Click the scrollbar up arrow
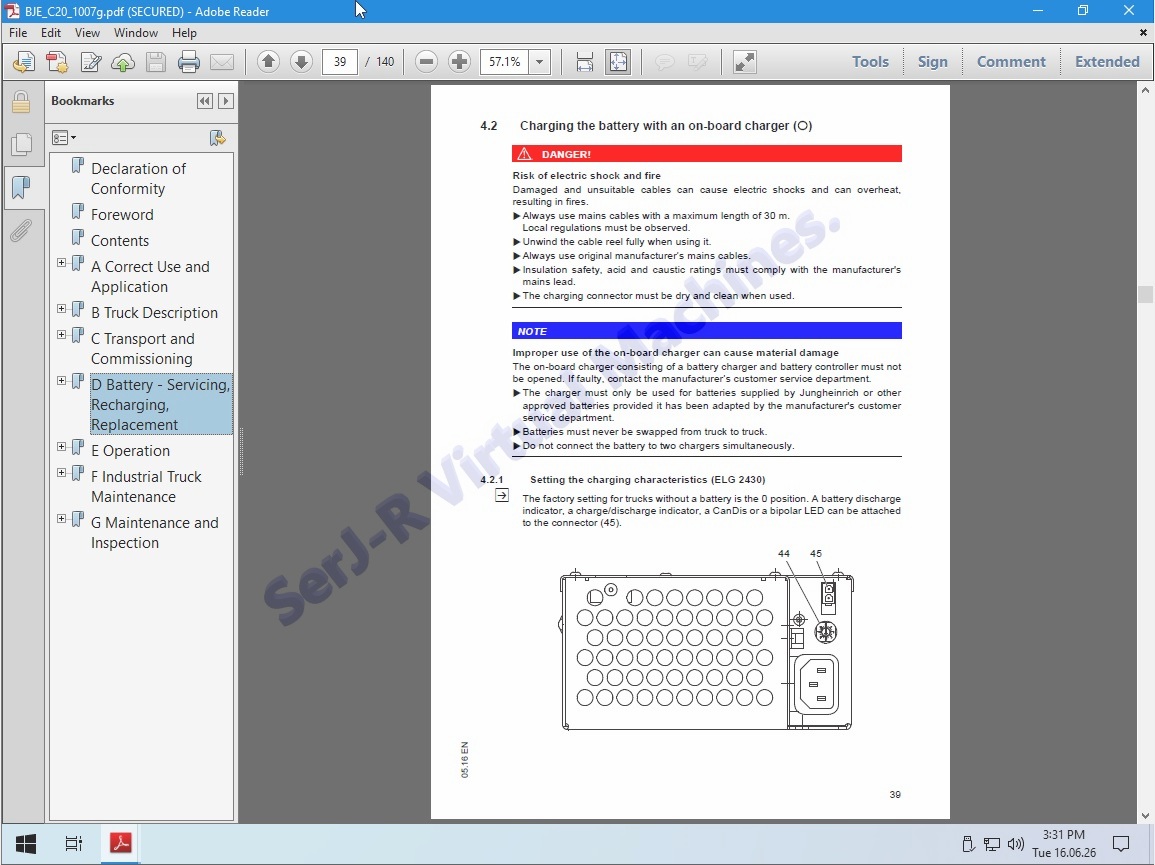Viewport: 1155px width, 865px height. point(1145,90)
